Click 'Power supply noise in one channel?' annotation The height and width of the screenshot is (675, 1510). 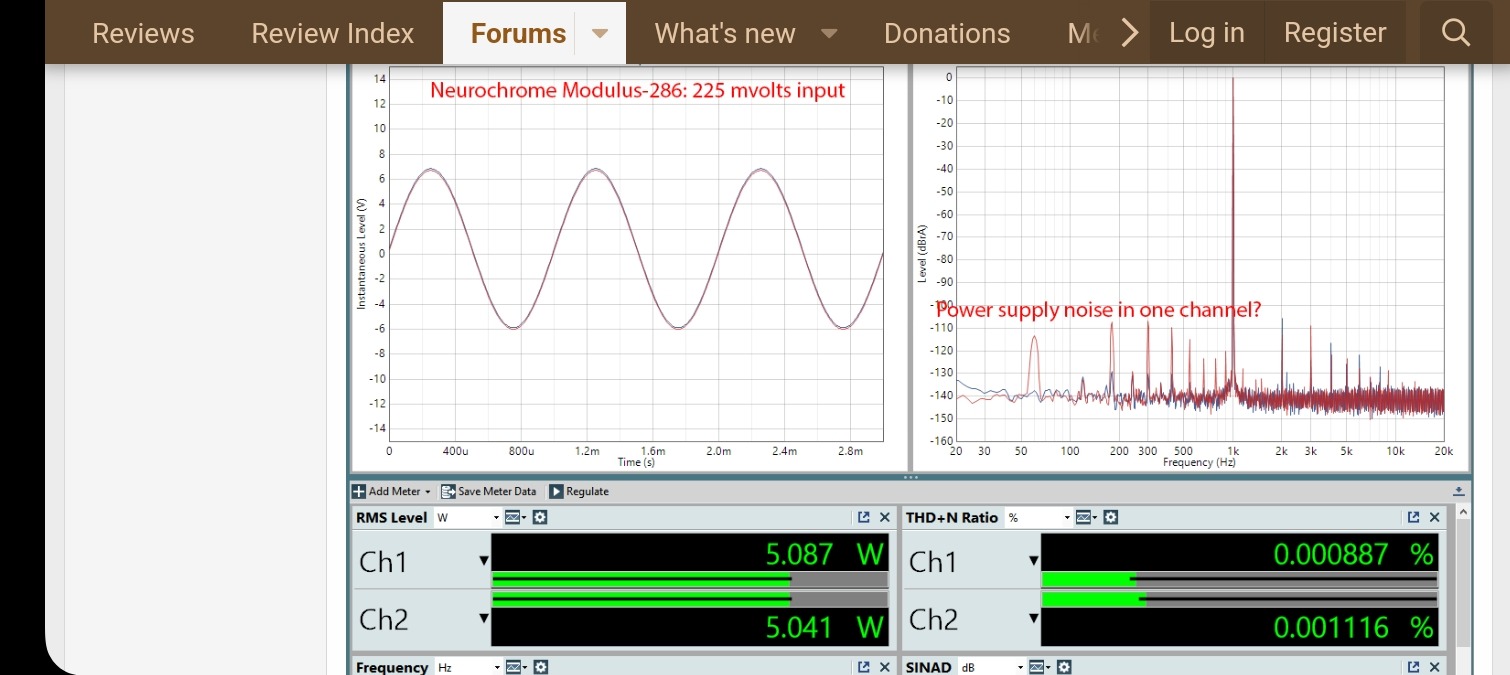tap(1098, 310)
